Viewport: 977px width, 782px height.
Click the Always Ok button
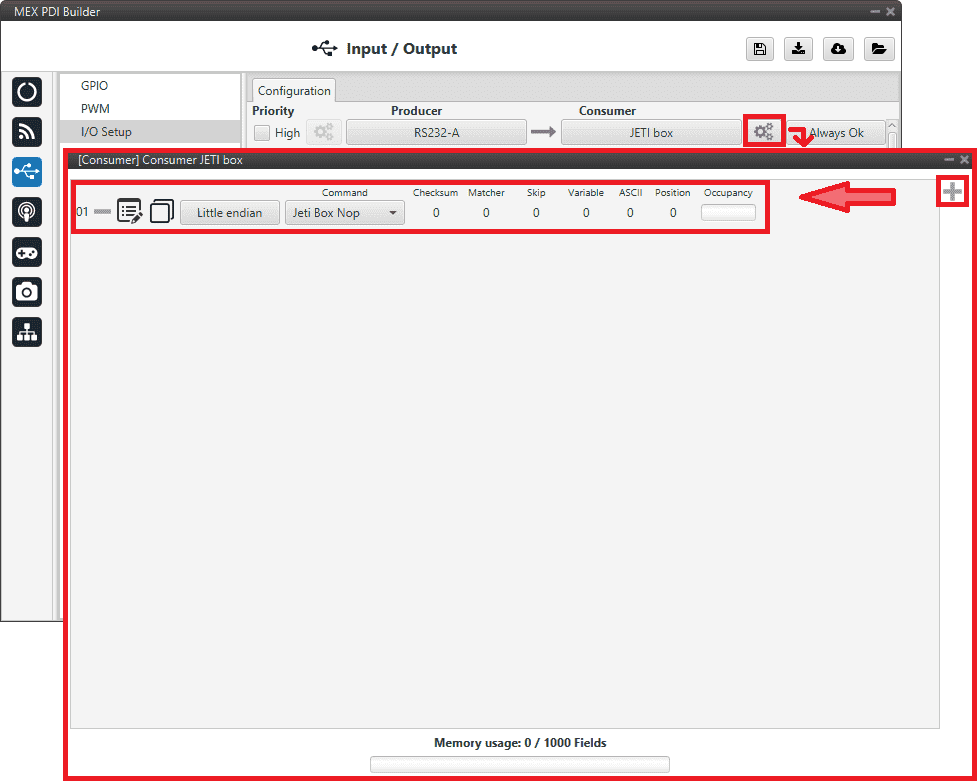836,133
